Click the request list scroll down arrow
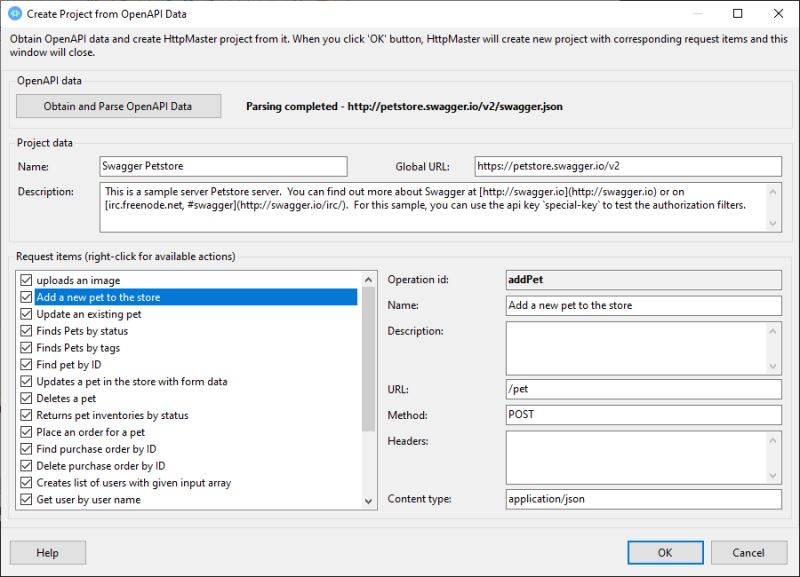Screen dimensions: 800x577 368,501
